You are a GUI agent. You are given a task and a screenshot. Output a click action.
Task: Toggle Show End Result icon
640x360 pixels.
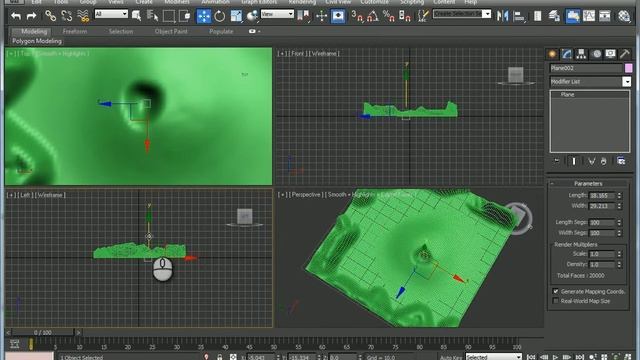(574, 161)
